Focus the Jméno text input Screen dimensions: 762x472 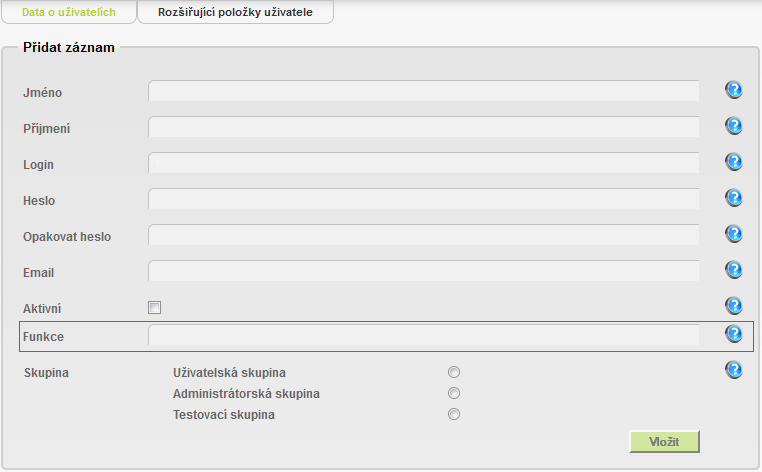[x=424, y=91]
